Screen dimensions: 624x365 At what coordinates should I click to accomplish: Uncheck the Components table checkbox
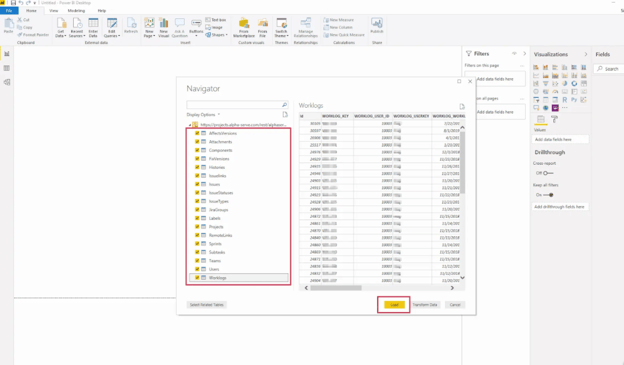pyautogui.click(x=197, y=150)
